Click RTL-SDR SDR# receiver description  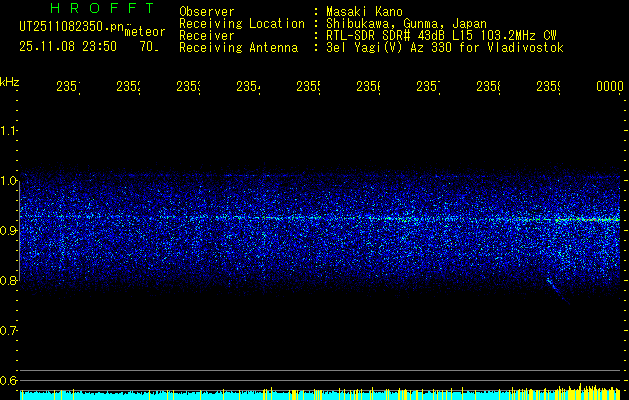441,36
